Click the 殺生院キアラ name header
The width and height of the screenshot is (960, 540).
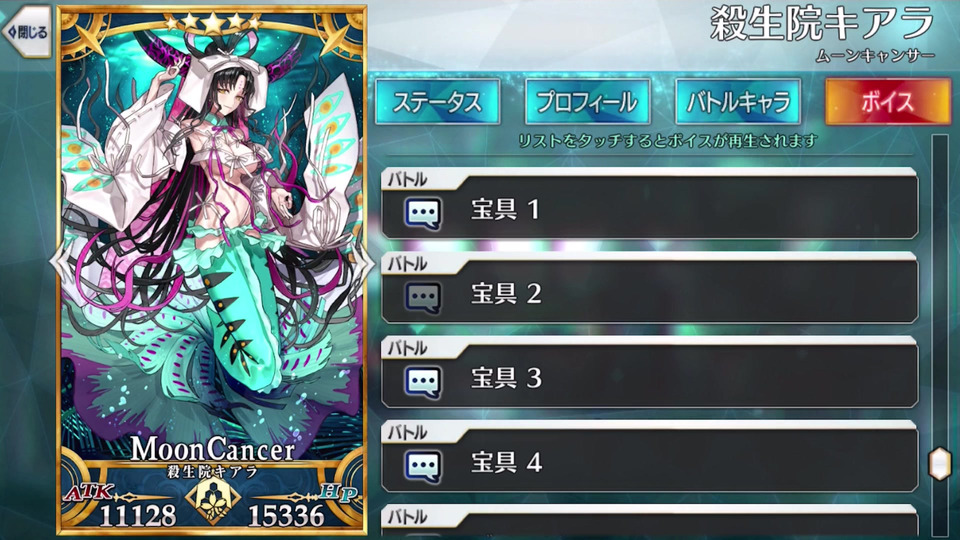tap(822, 24)
